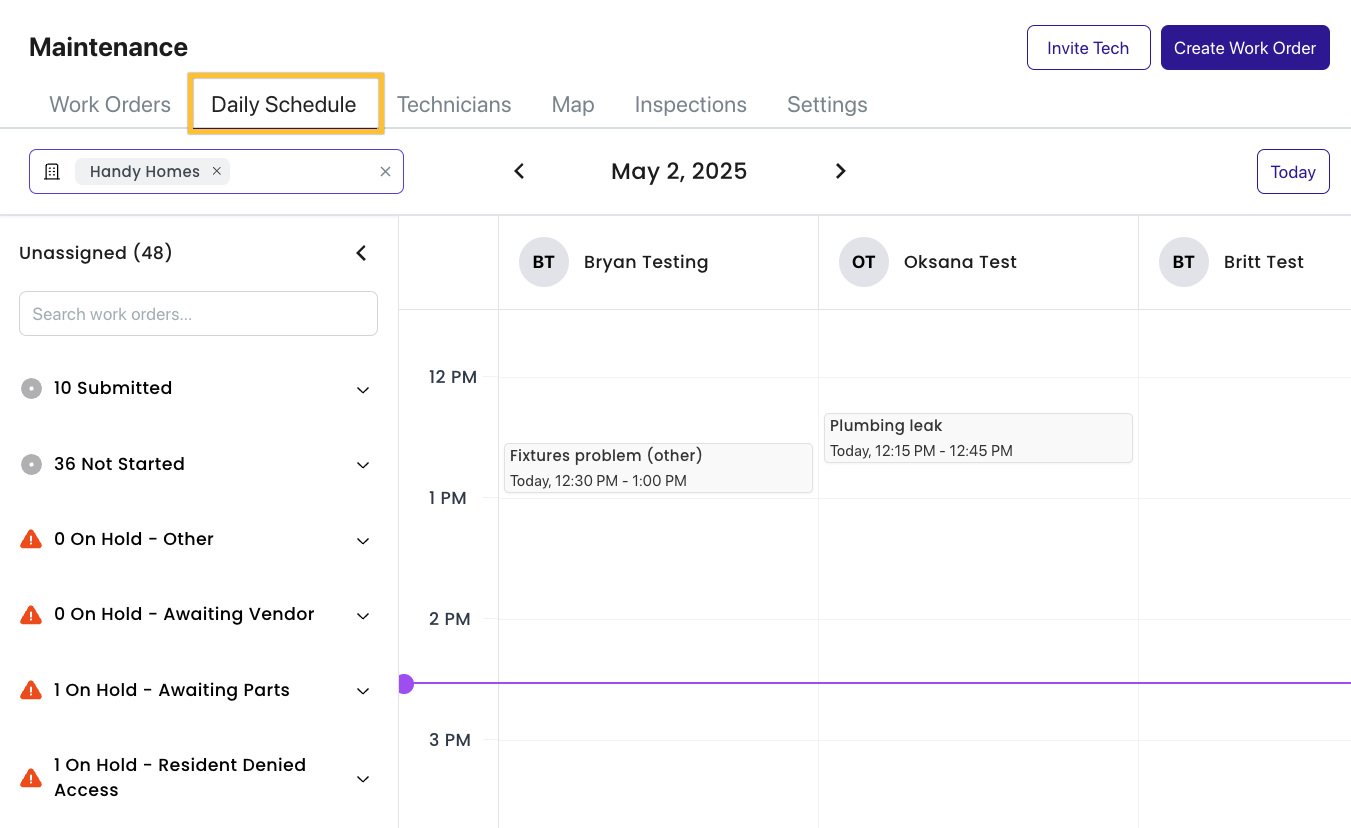
Task: Go to previous day arrow
Action: point(519,171)
